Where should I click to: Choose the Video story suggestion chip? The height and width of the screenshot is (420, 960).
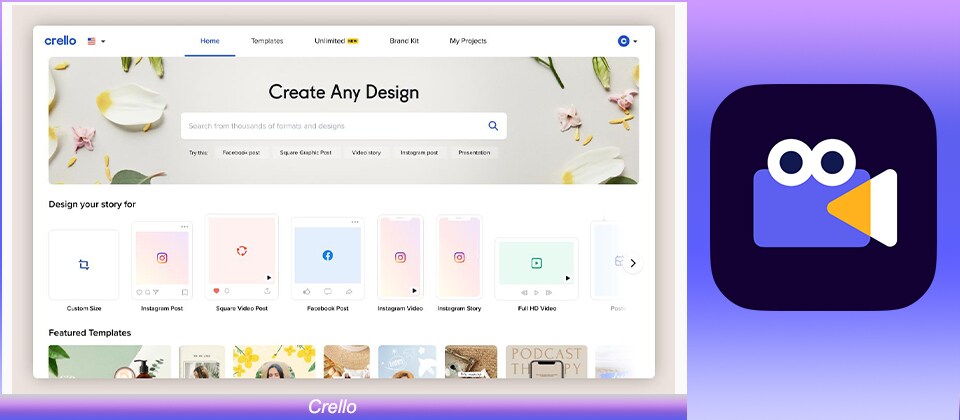[366, 152]
